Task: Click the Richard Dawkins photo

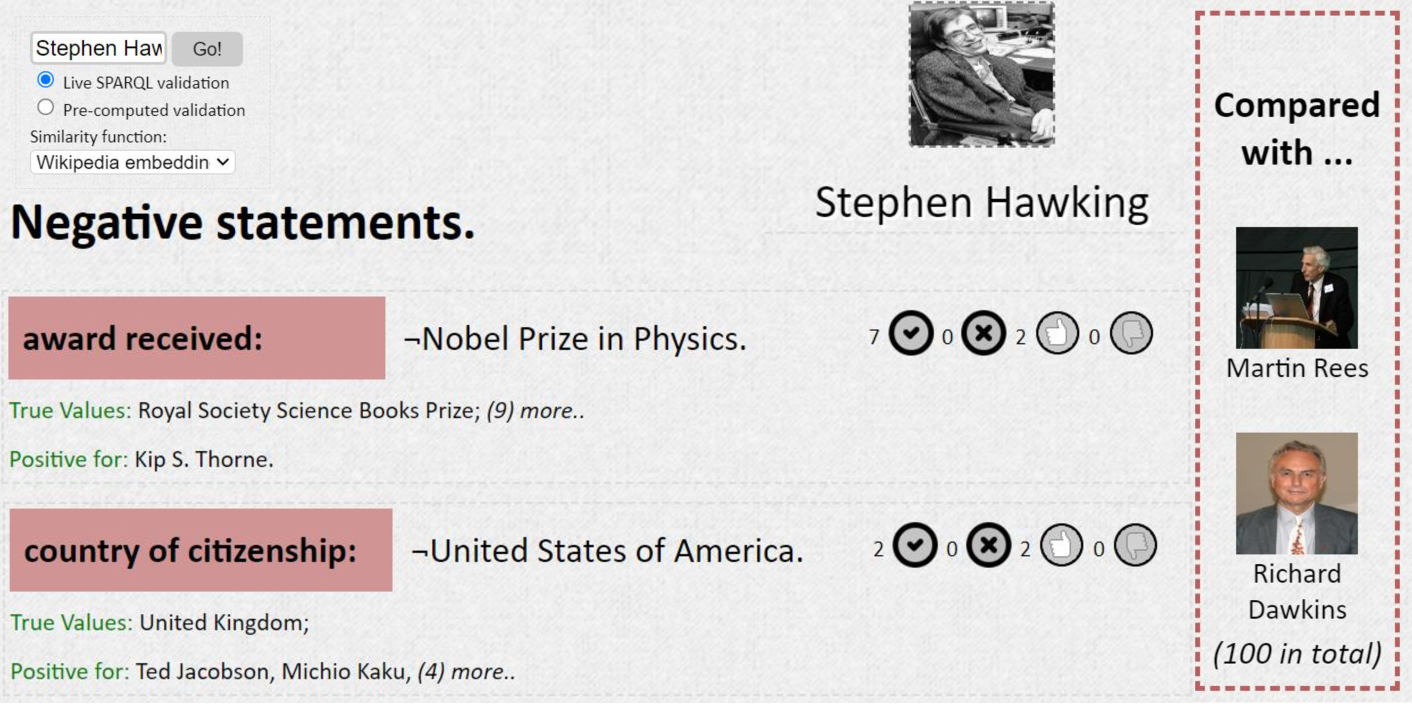Action: pyautogui.click(x=1296, y=493)
